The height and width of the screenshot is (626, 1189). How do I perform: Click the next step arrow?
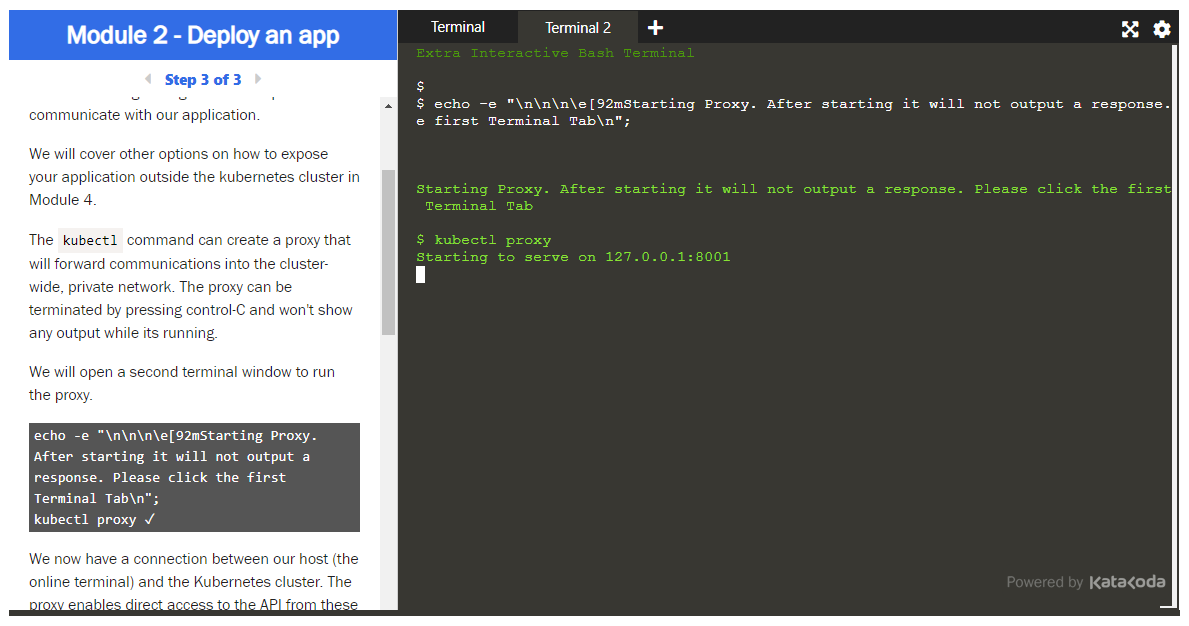pyautogui.click(x=258, y=79)
